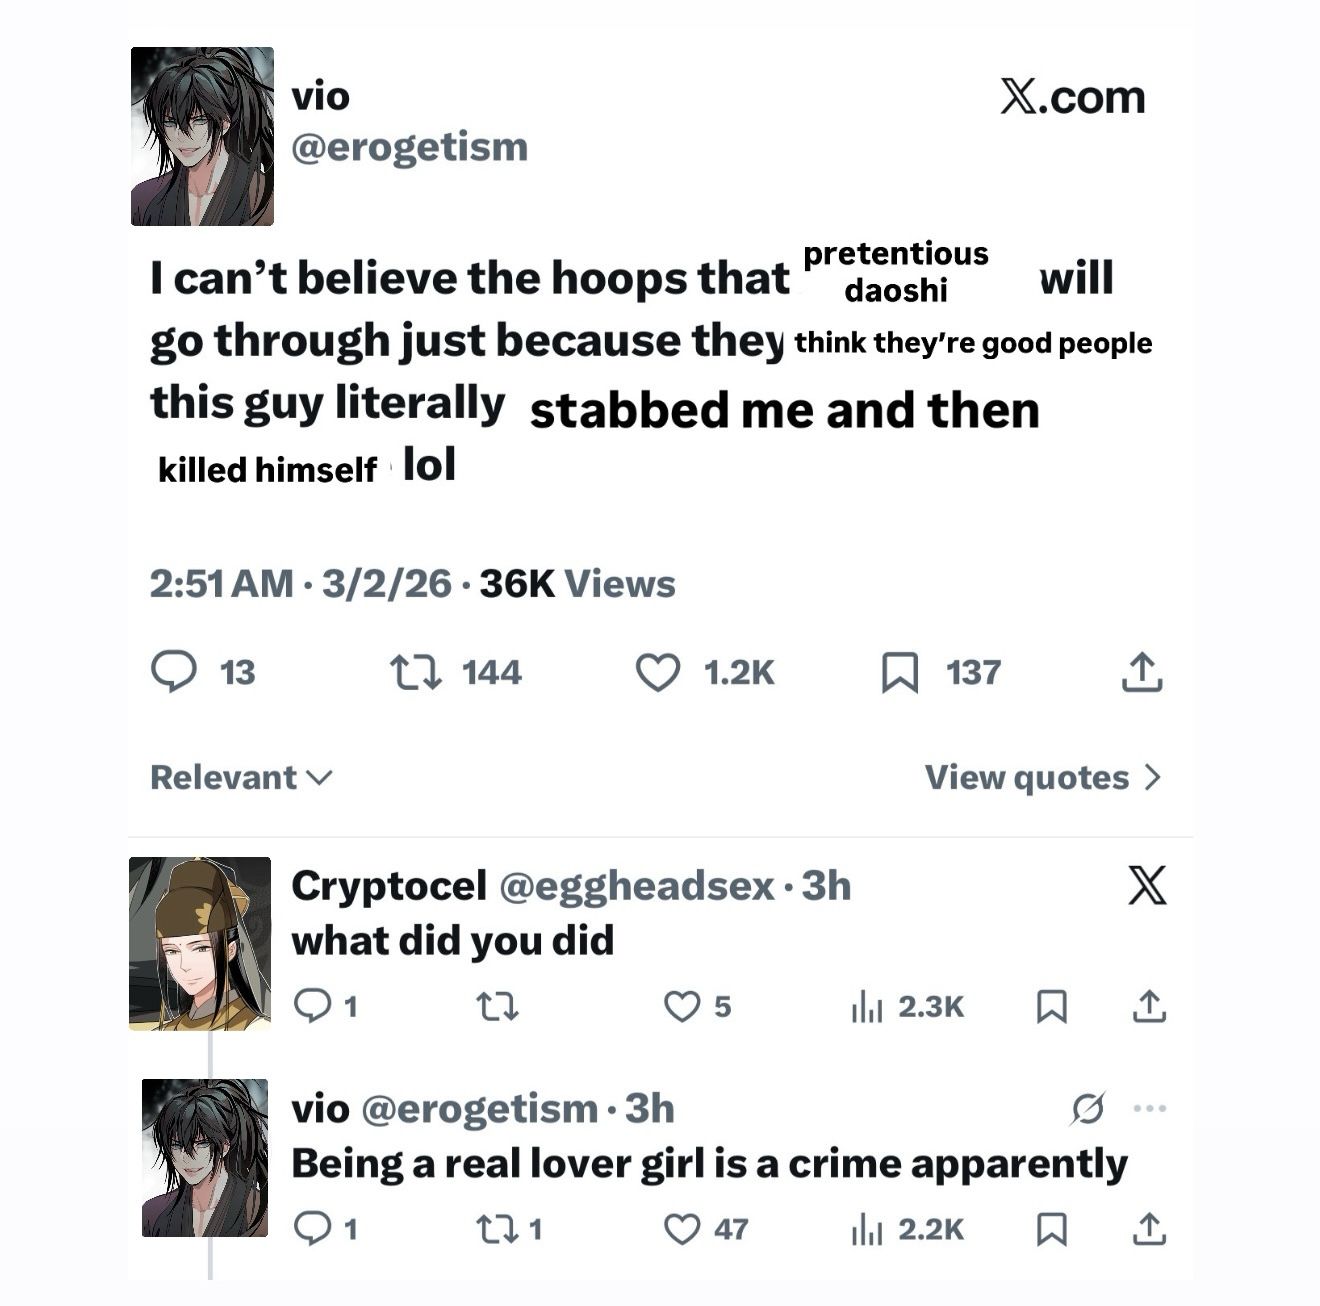Click the X logo beside Cryptocel's reply

[1147, 885]
